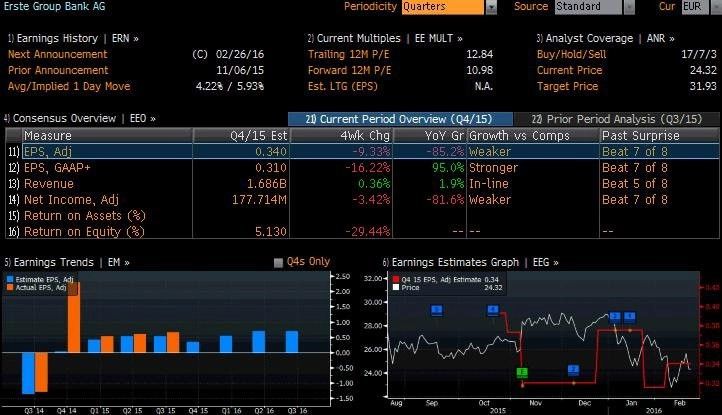This screenshot has width=722, height=415.
Task: Select the EPS, Adj row
Action: point(362,152)
